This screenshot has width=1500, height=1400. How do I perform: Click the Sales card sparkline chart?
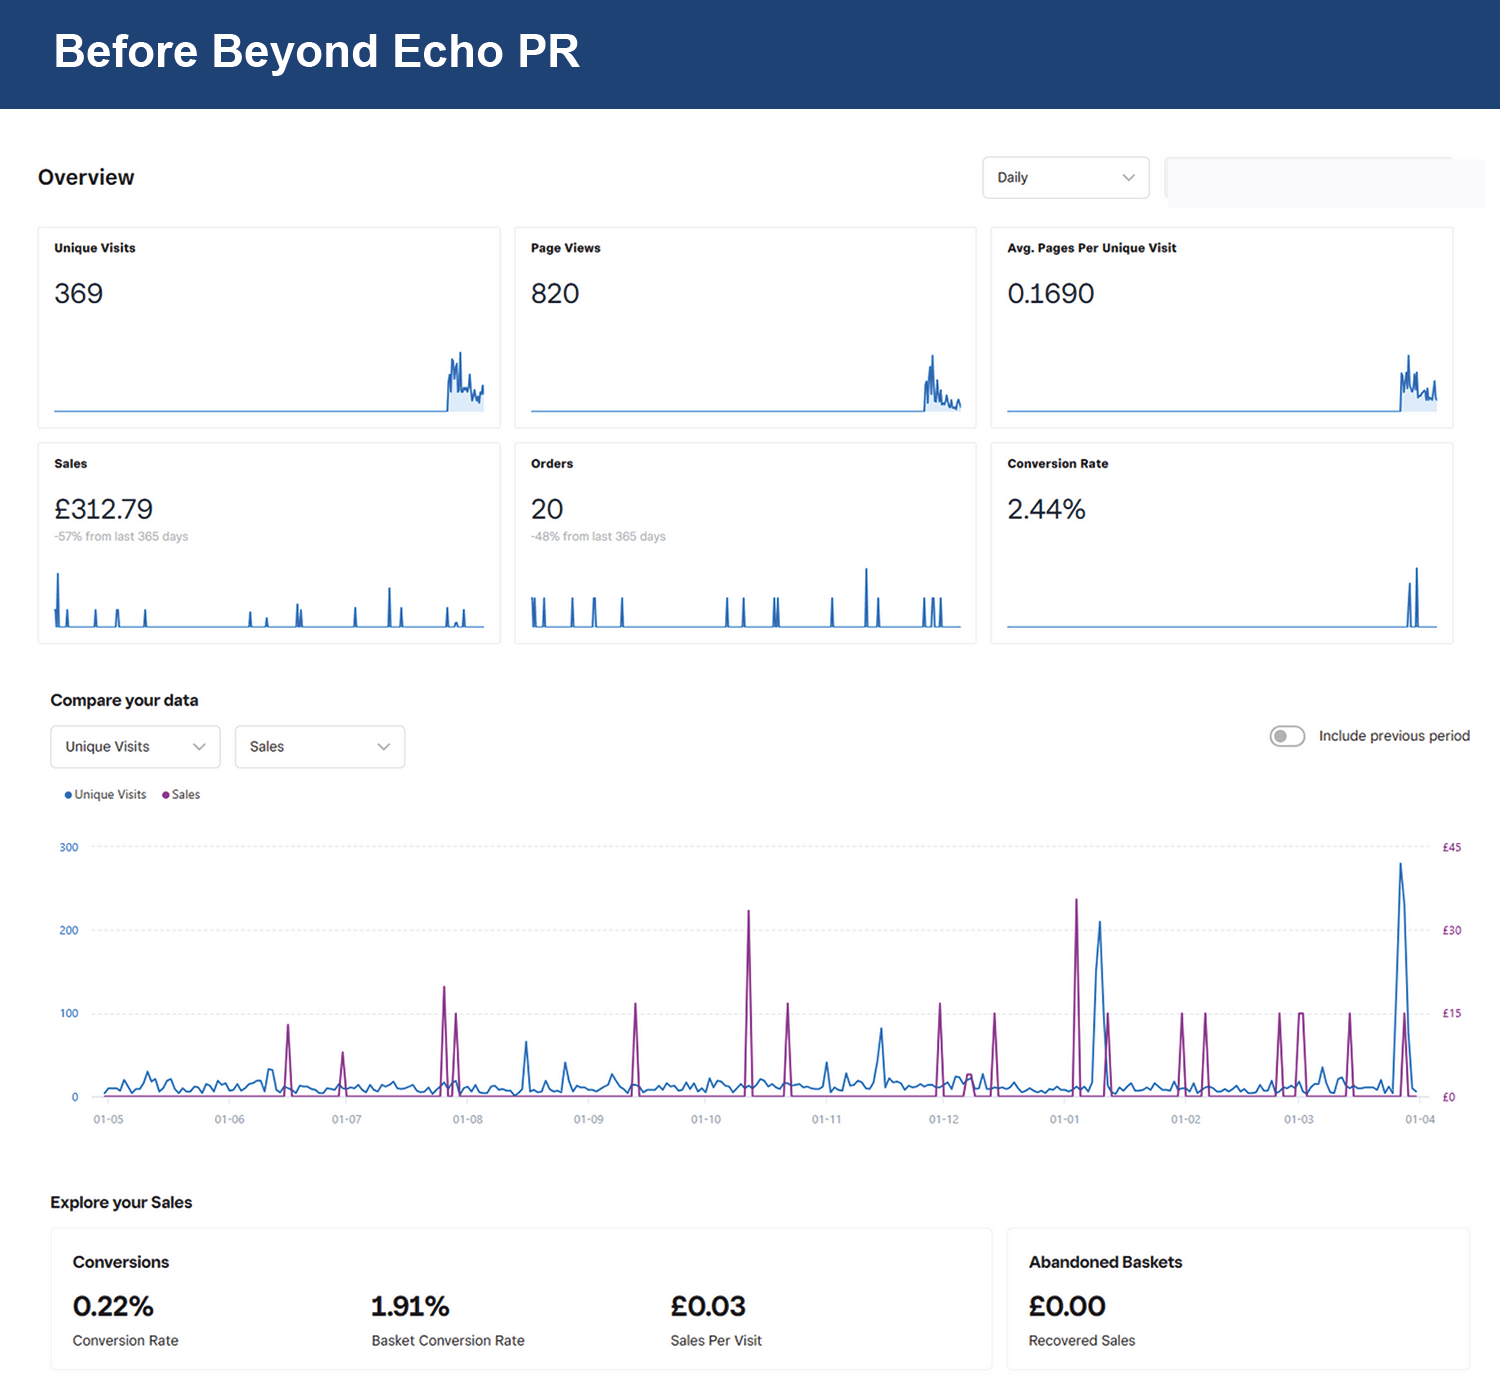point(268,599)
